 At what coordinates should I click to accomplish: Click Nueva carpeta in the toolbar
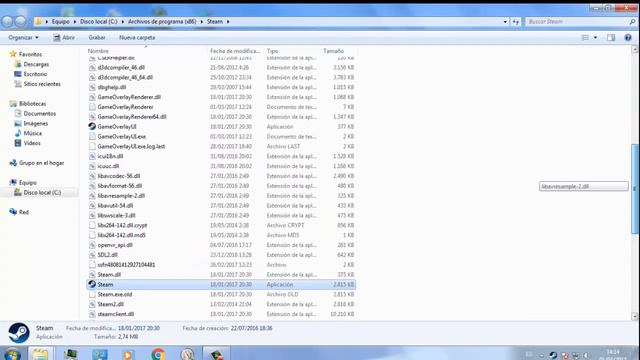point(137,38)
